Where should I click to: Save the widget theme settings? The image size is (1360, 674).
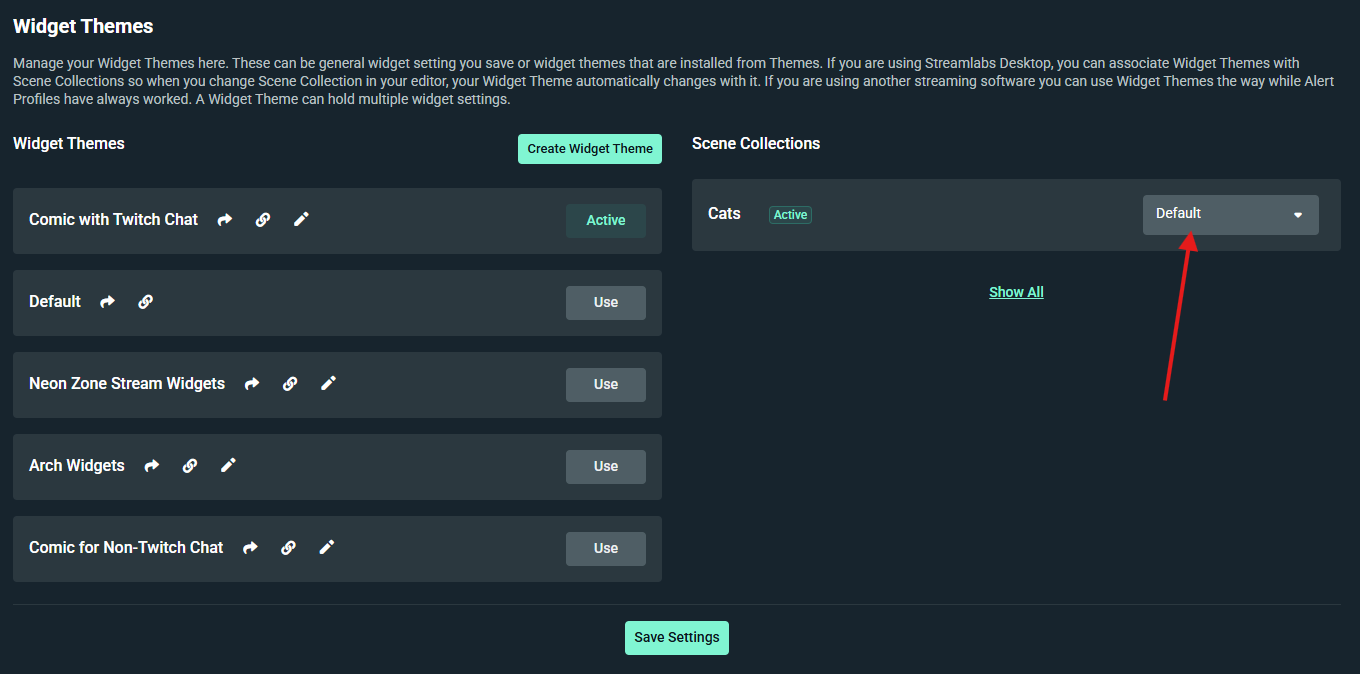click(676, 637)
